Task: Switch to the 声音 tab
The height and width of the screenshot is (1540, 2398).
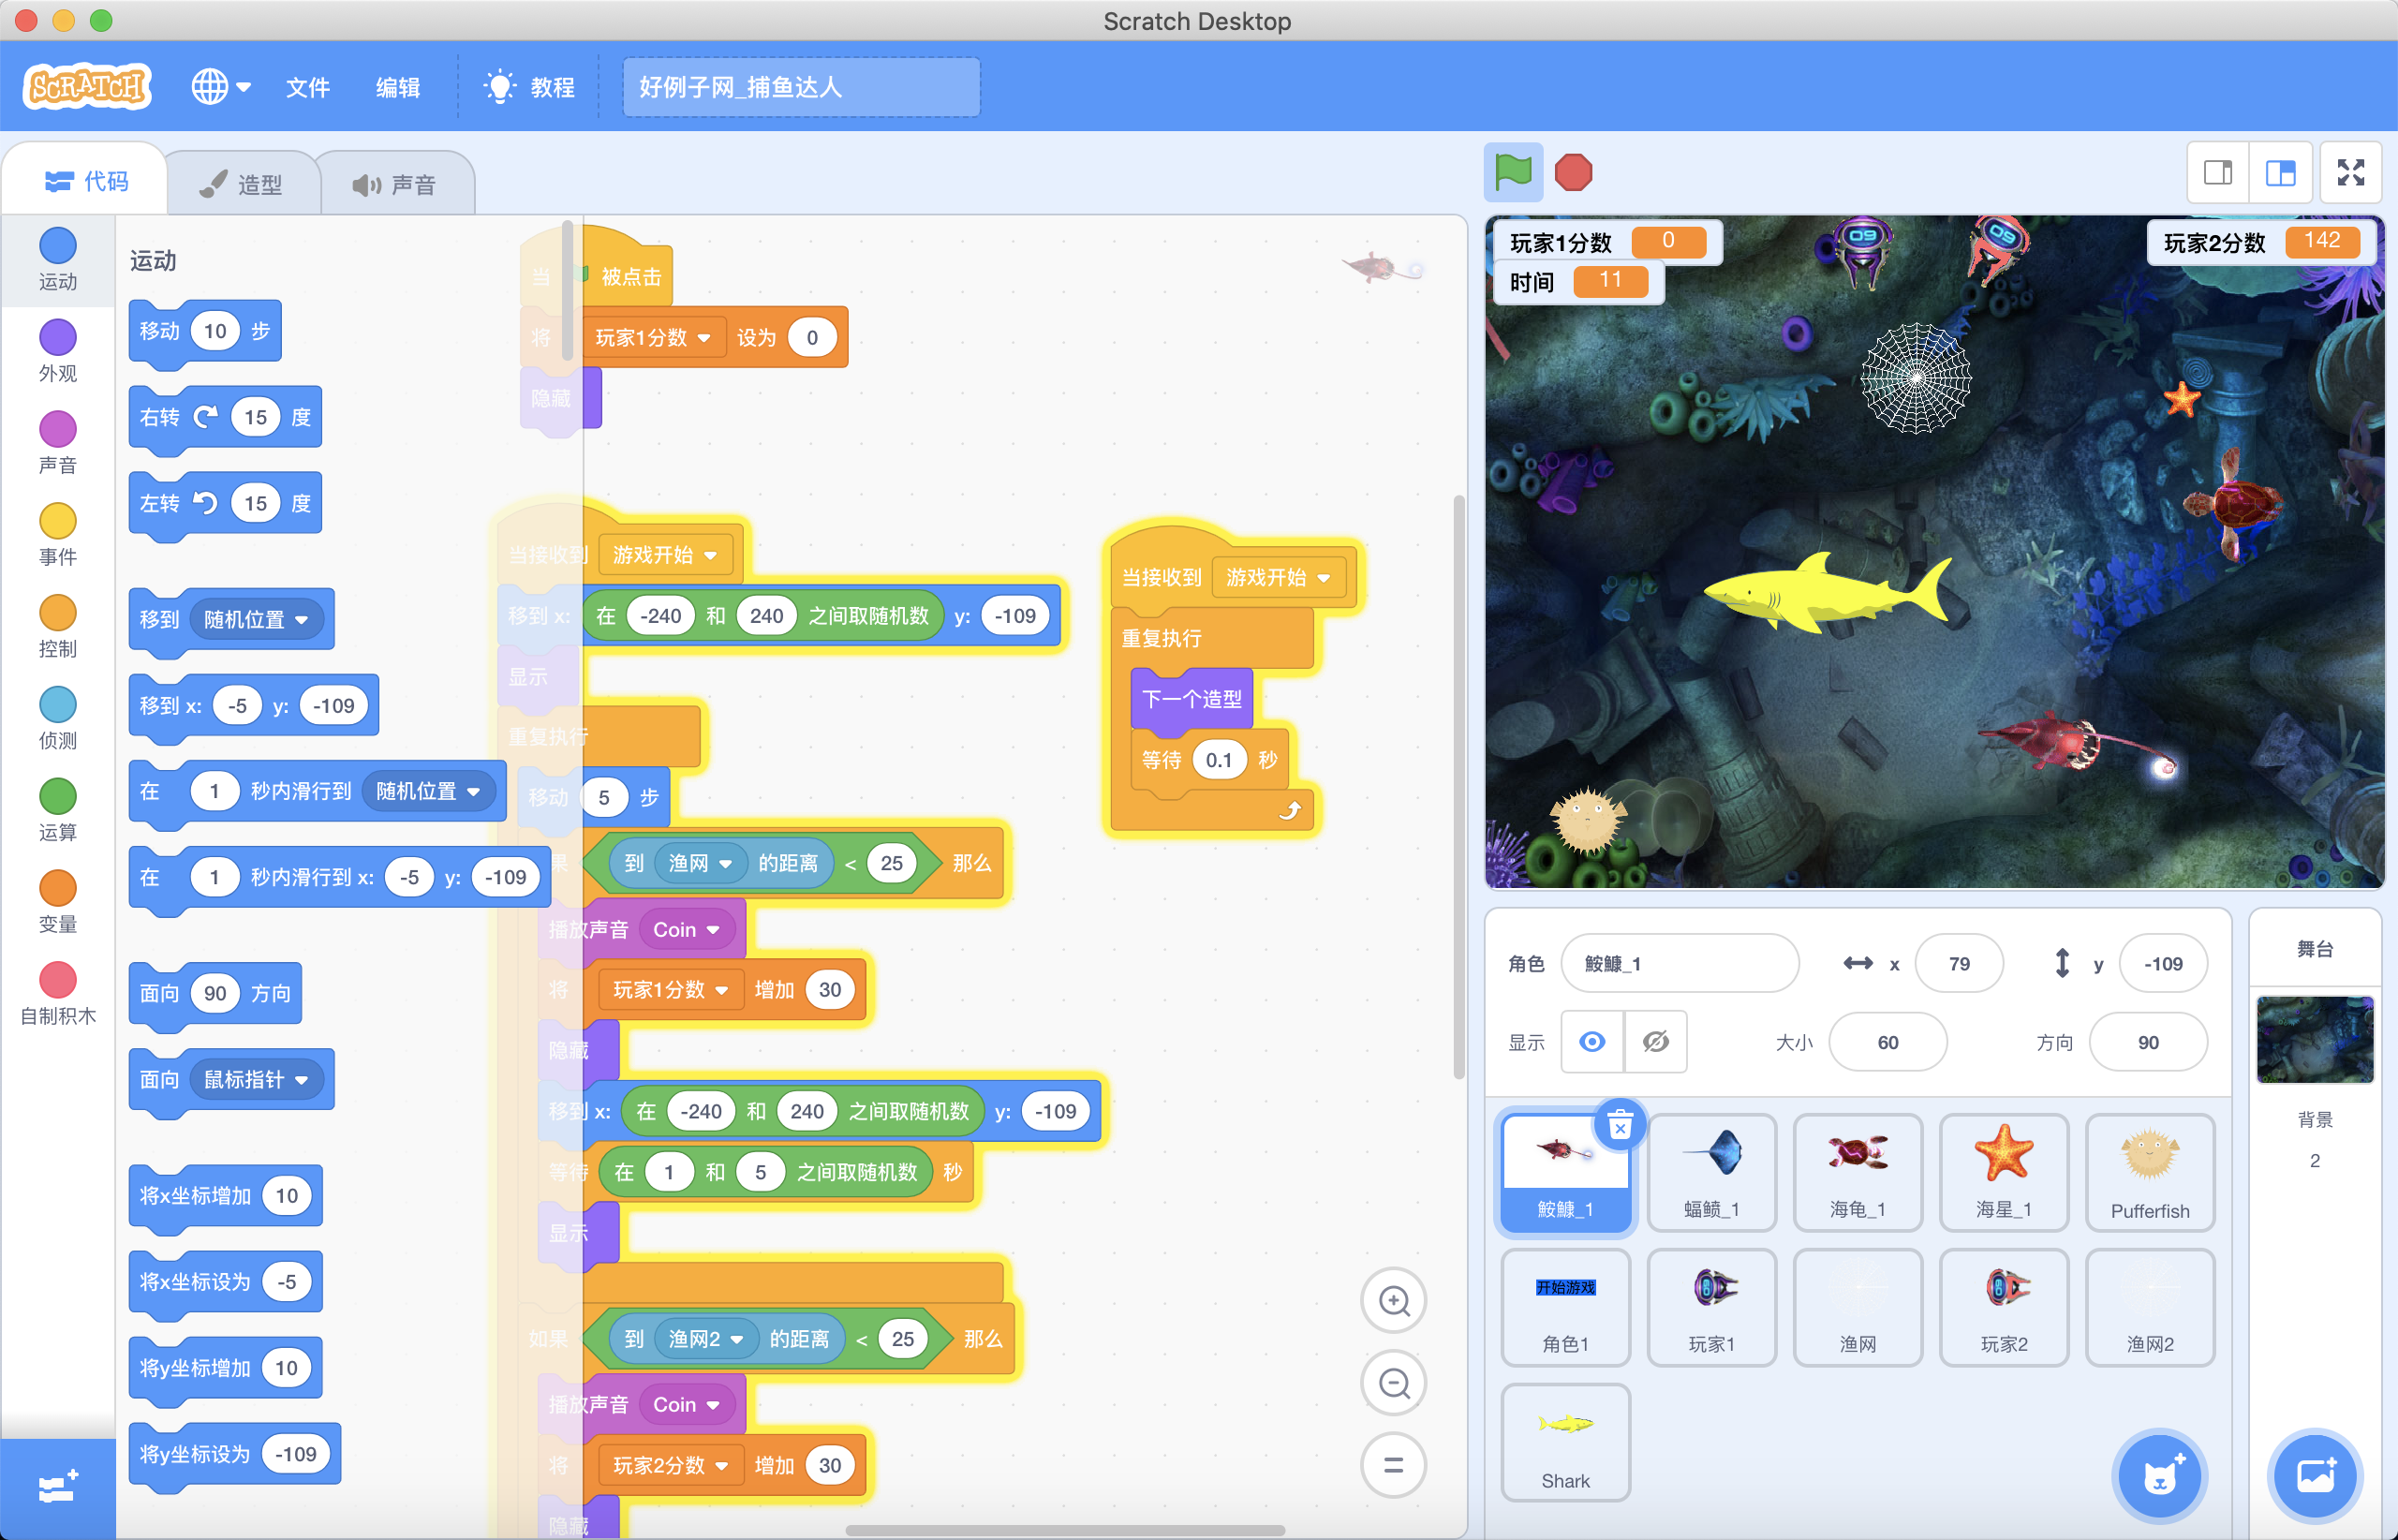Action: coord(395,184)
